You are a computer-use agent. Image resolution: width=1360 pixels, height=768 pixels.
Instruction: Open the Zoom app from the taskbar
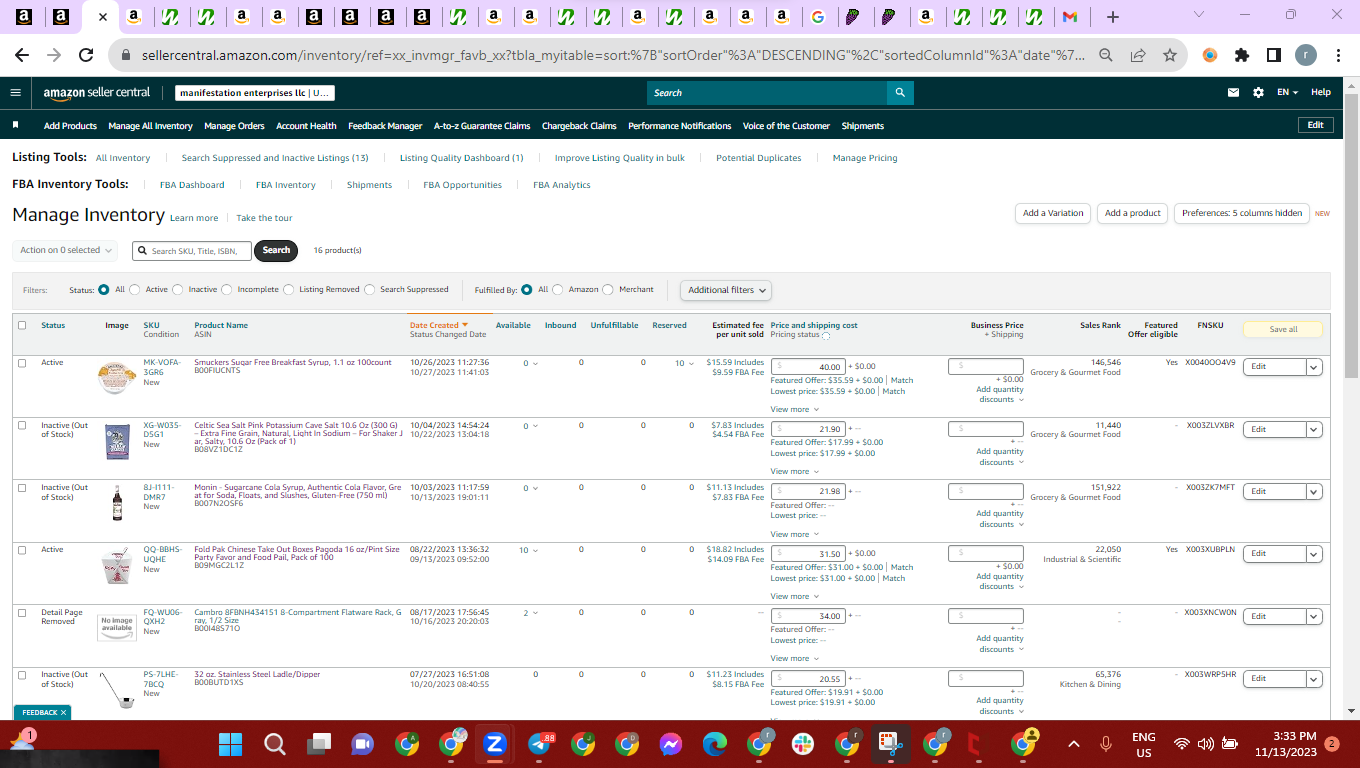(x=494, y=744)
